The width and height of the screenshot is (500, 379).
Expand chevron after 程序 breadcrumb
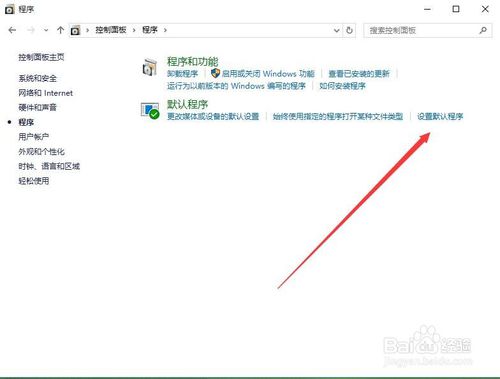coord(165,30)
